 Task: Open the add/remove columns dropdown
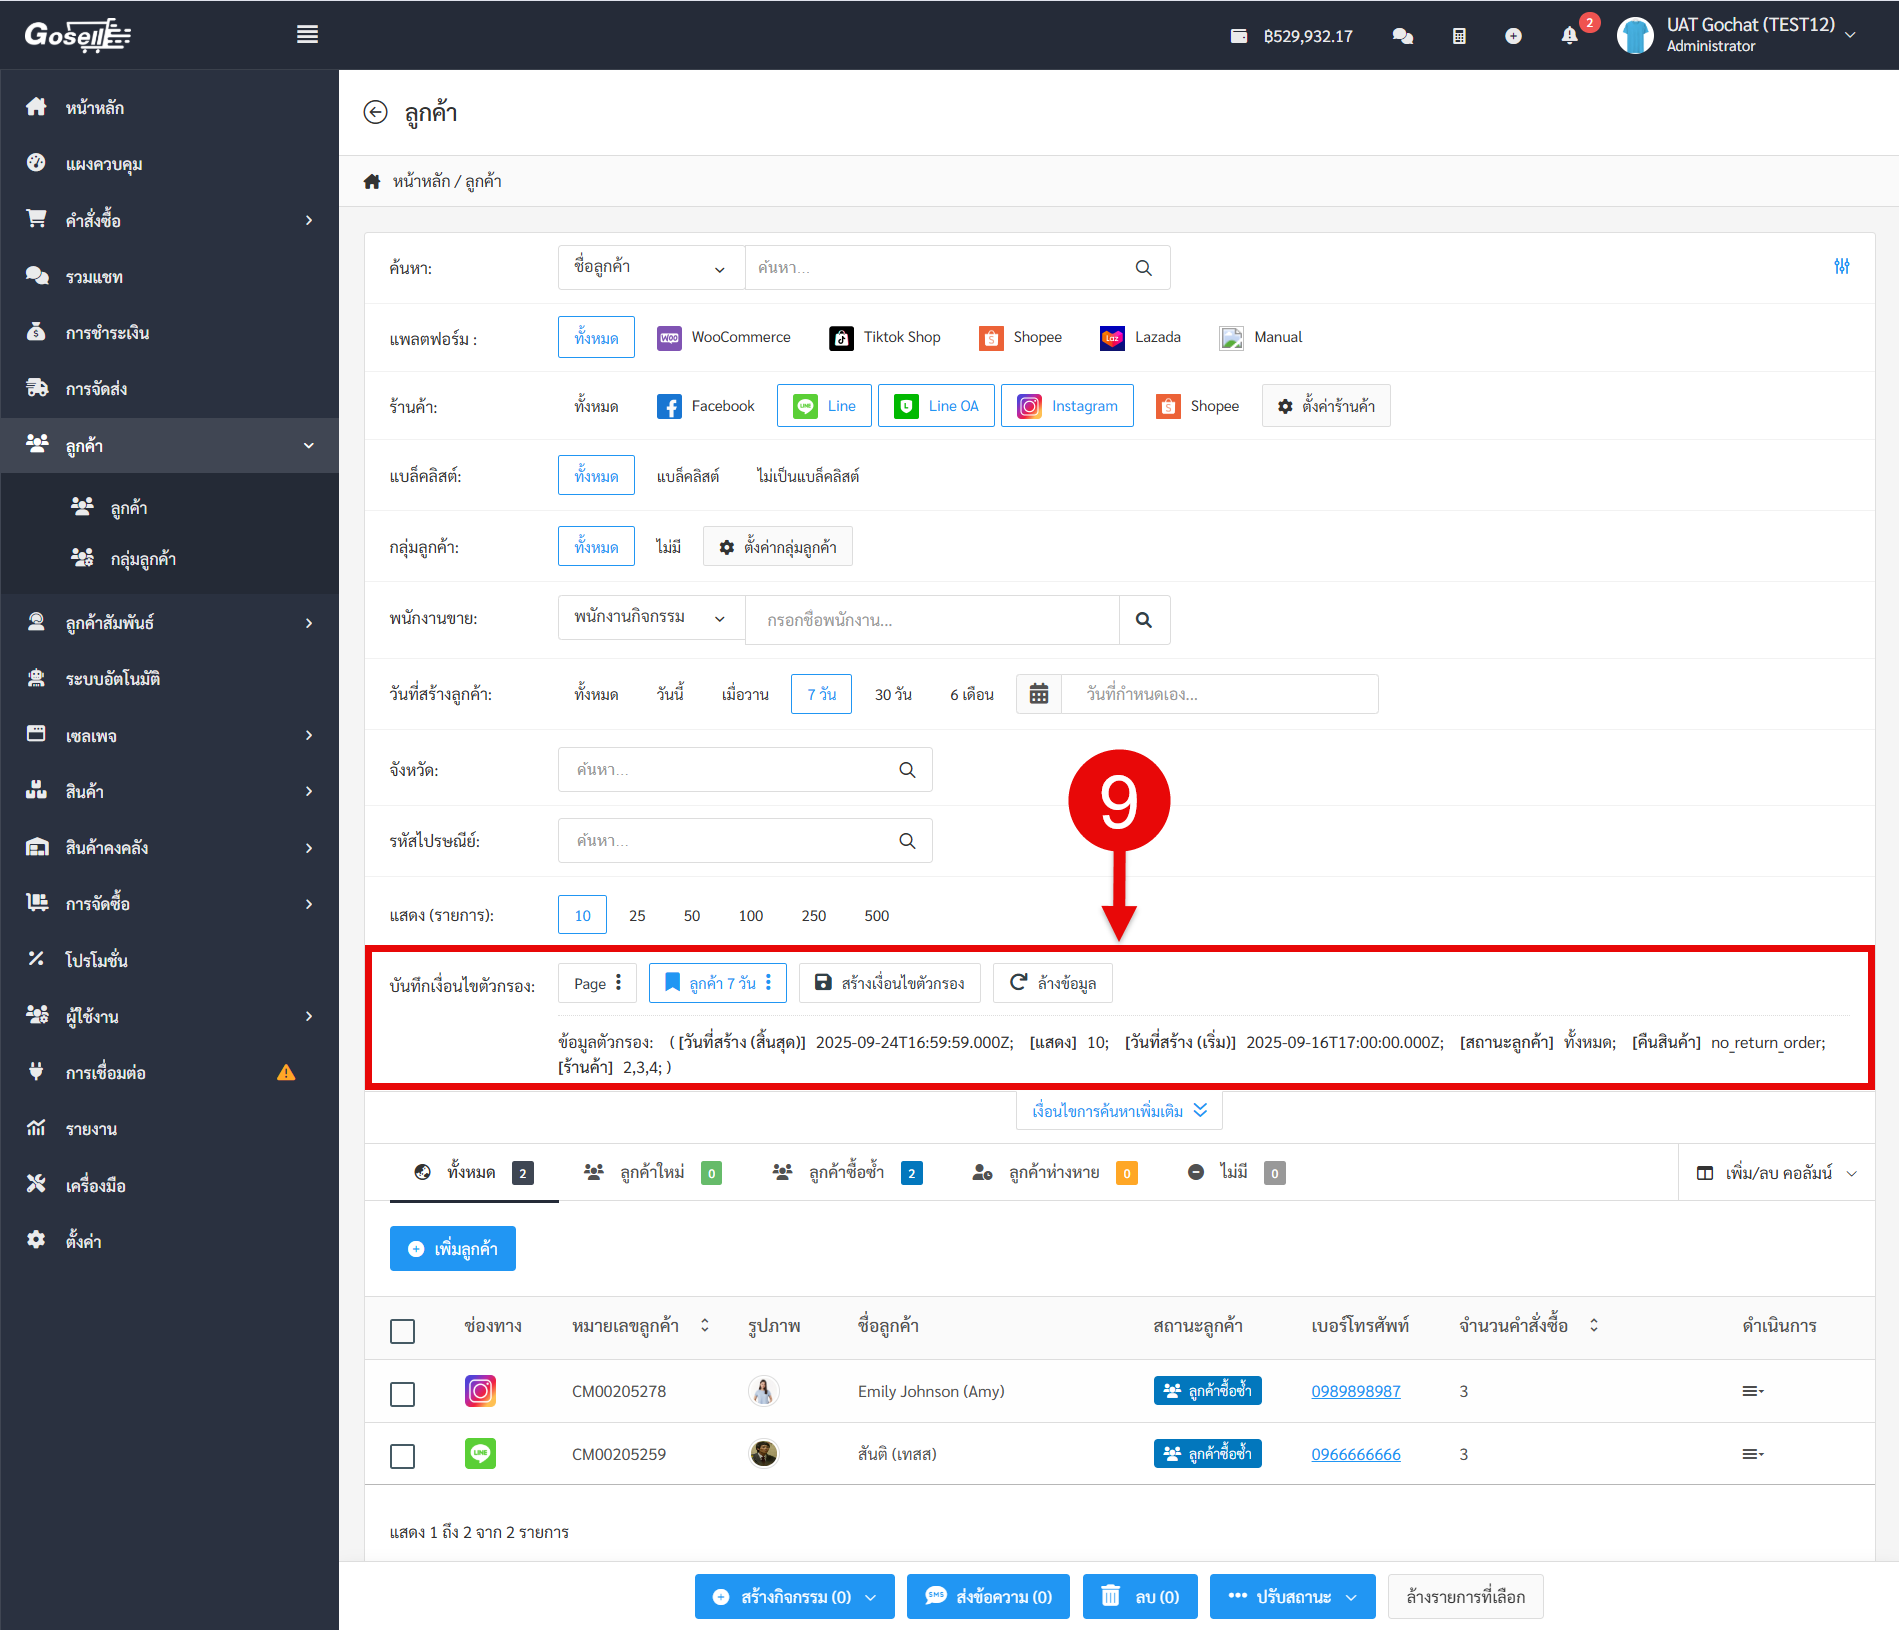pos(1777,1173)
